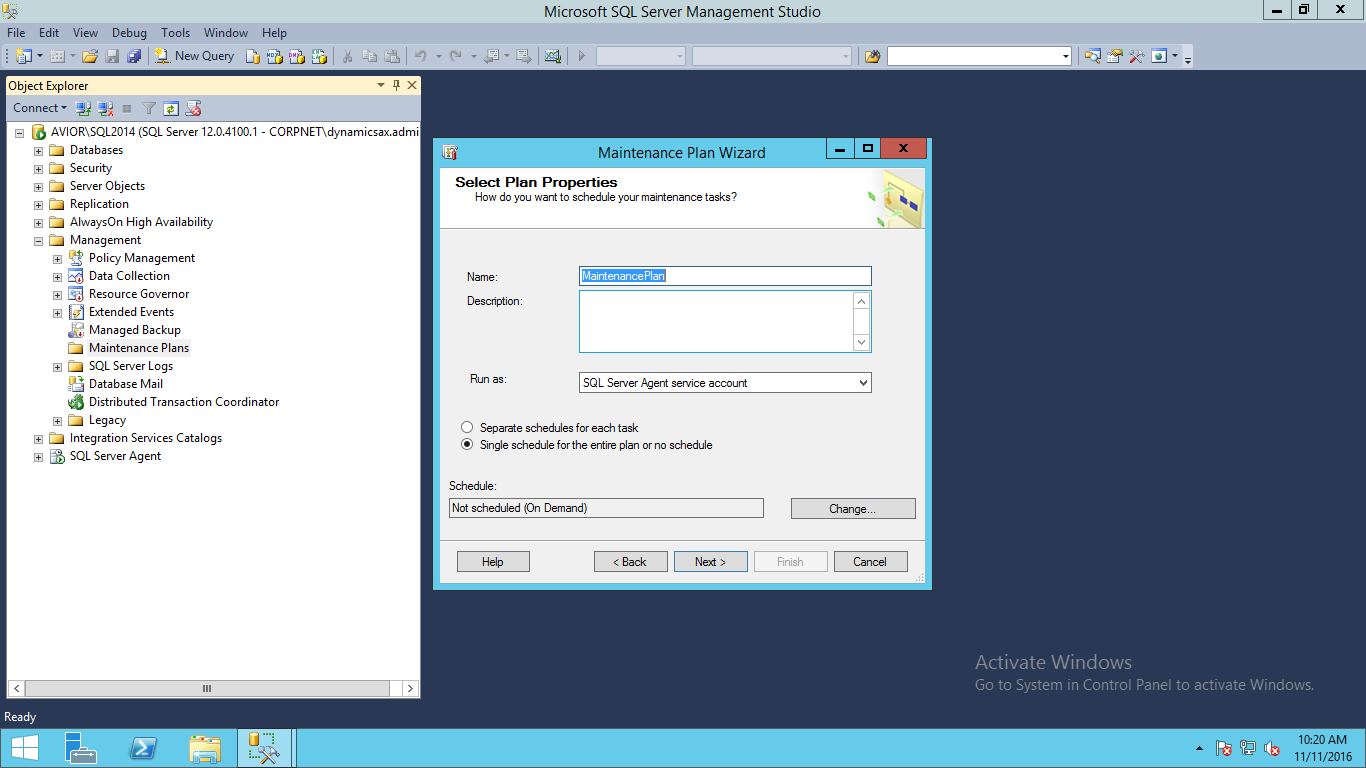Open the Toolbox hammer-wrench icon
Screen dimensions: 1366x768
click(1136, 56)
